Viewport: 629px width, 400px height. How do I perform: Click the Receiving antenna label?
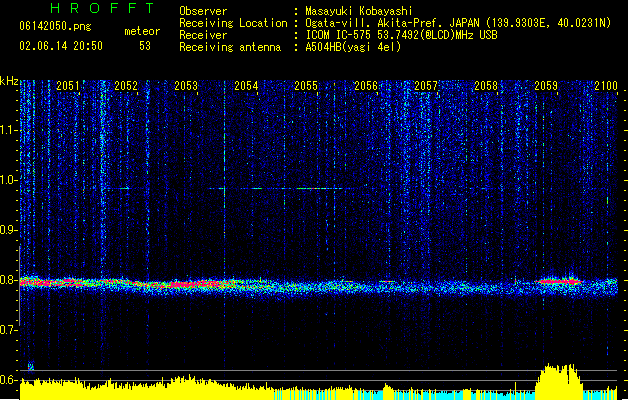point(230,47)
